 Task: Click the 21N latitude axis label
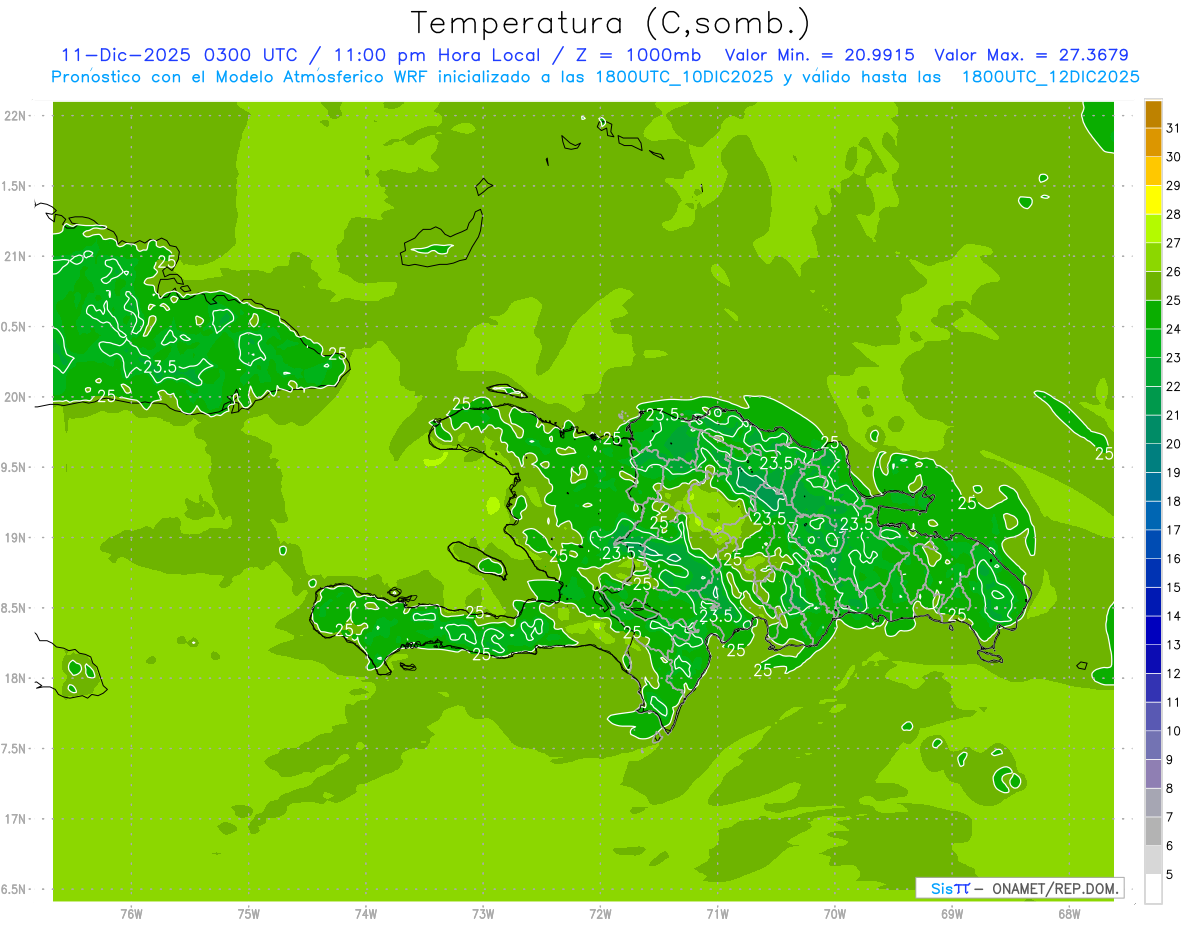[x=16, y=256]
